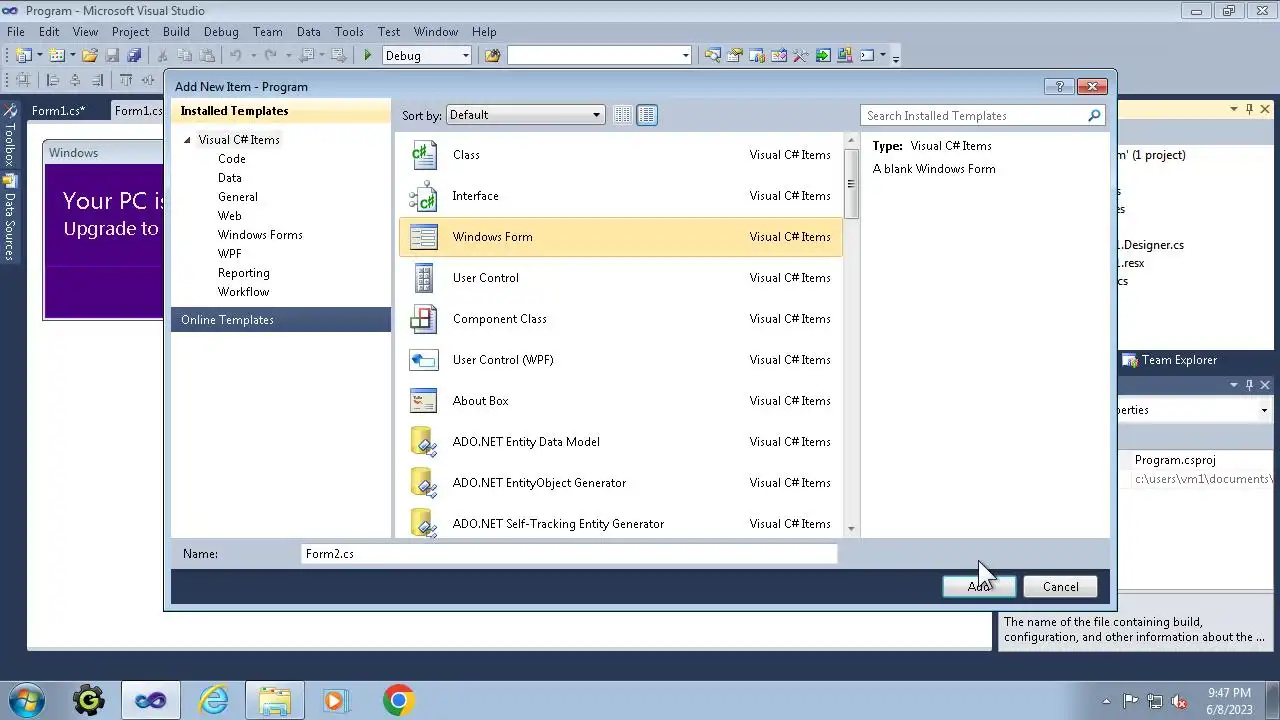Toggle auto-hide pin on Properties panel

click(x=1249, y=385)
